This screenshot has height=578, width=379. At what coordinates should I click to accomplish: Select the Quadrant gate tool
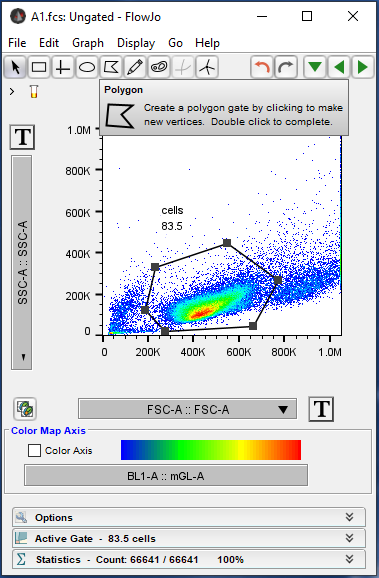tap(63, 67)
